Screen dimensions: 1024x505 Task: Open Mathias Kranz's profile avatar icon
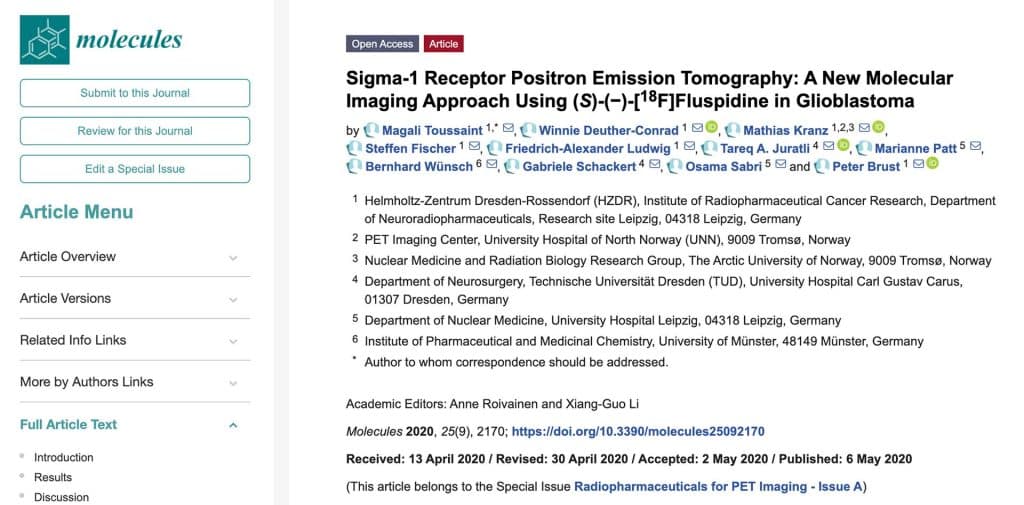pyautogui.click(x=733, y=130)
